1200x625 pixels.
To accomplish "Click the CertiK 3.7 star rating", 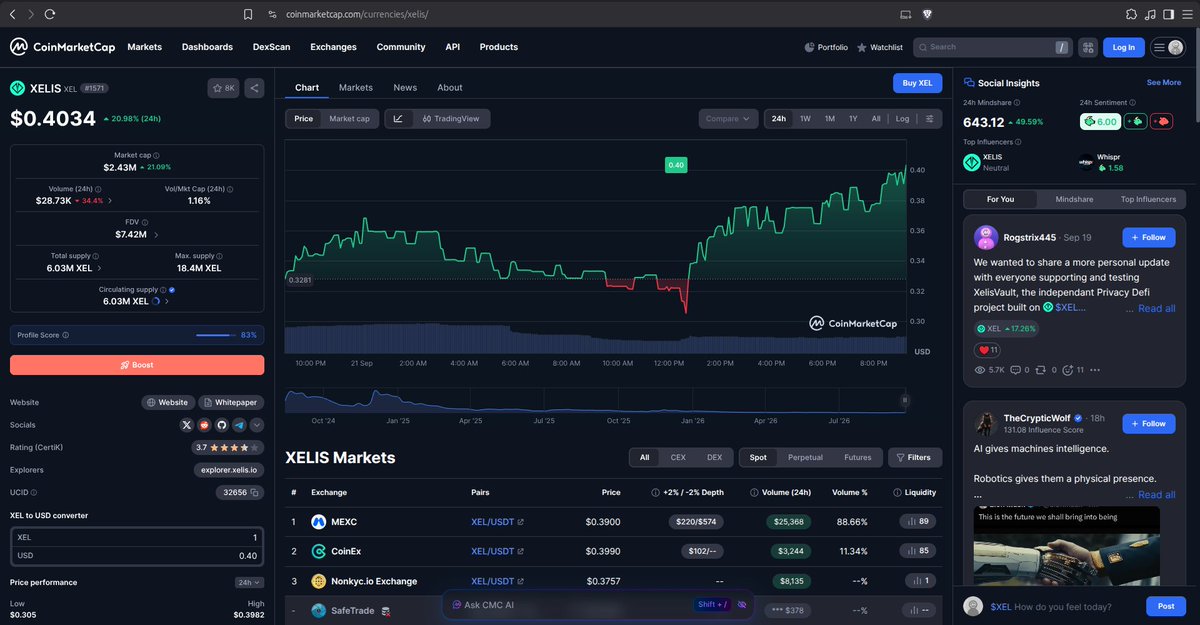I will tap(228, 448).
